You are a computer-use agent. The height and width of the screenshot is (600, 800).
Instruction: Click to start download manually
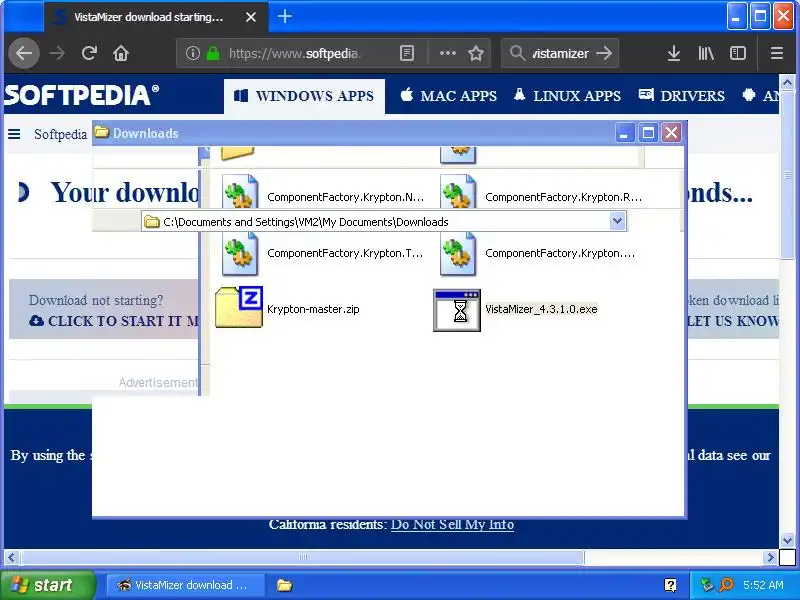tap(114, 321)
